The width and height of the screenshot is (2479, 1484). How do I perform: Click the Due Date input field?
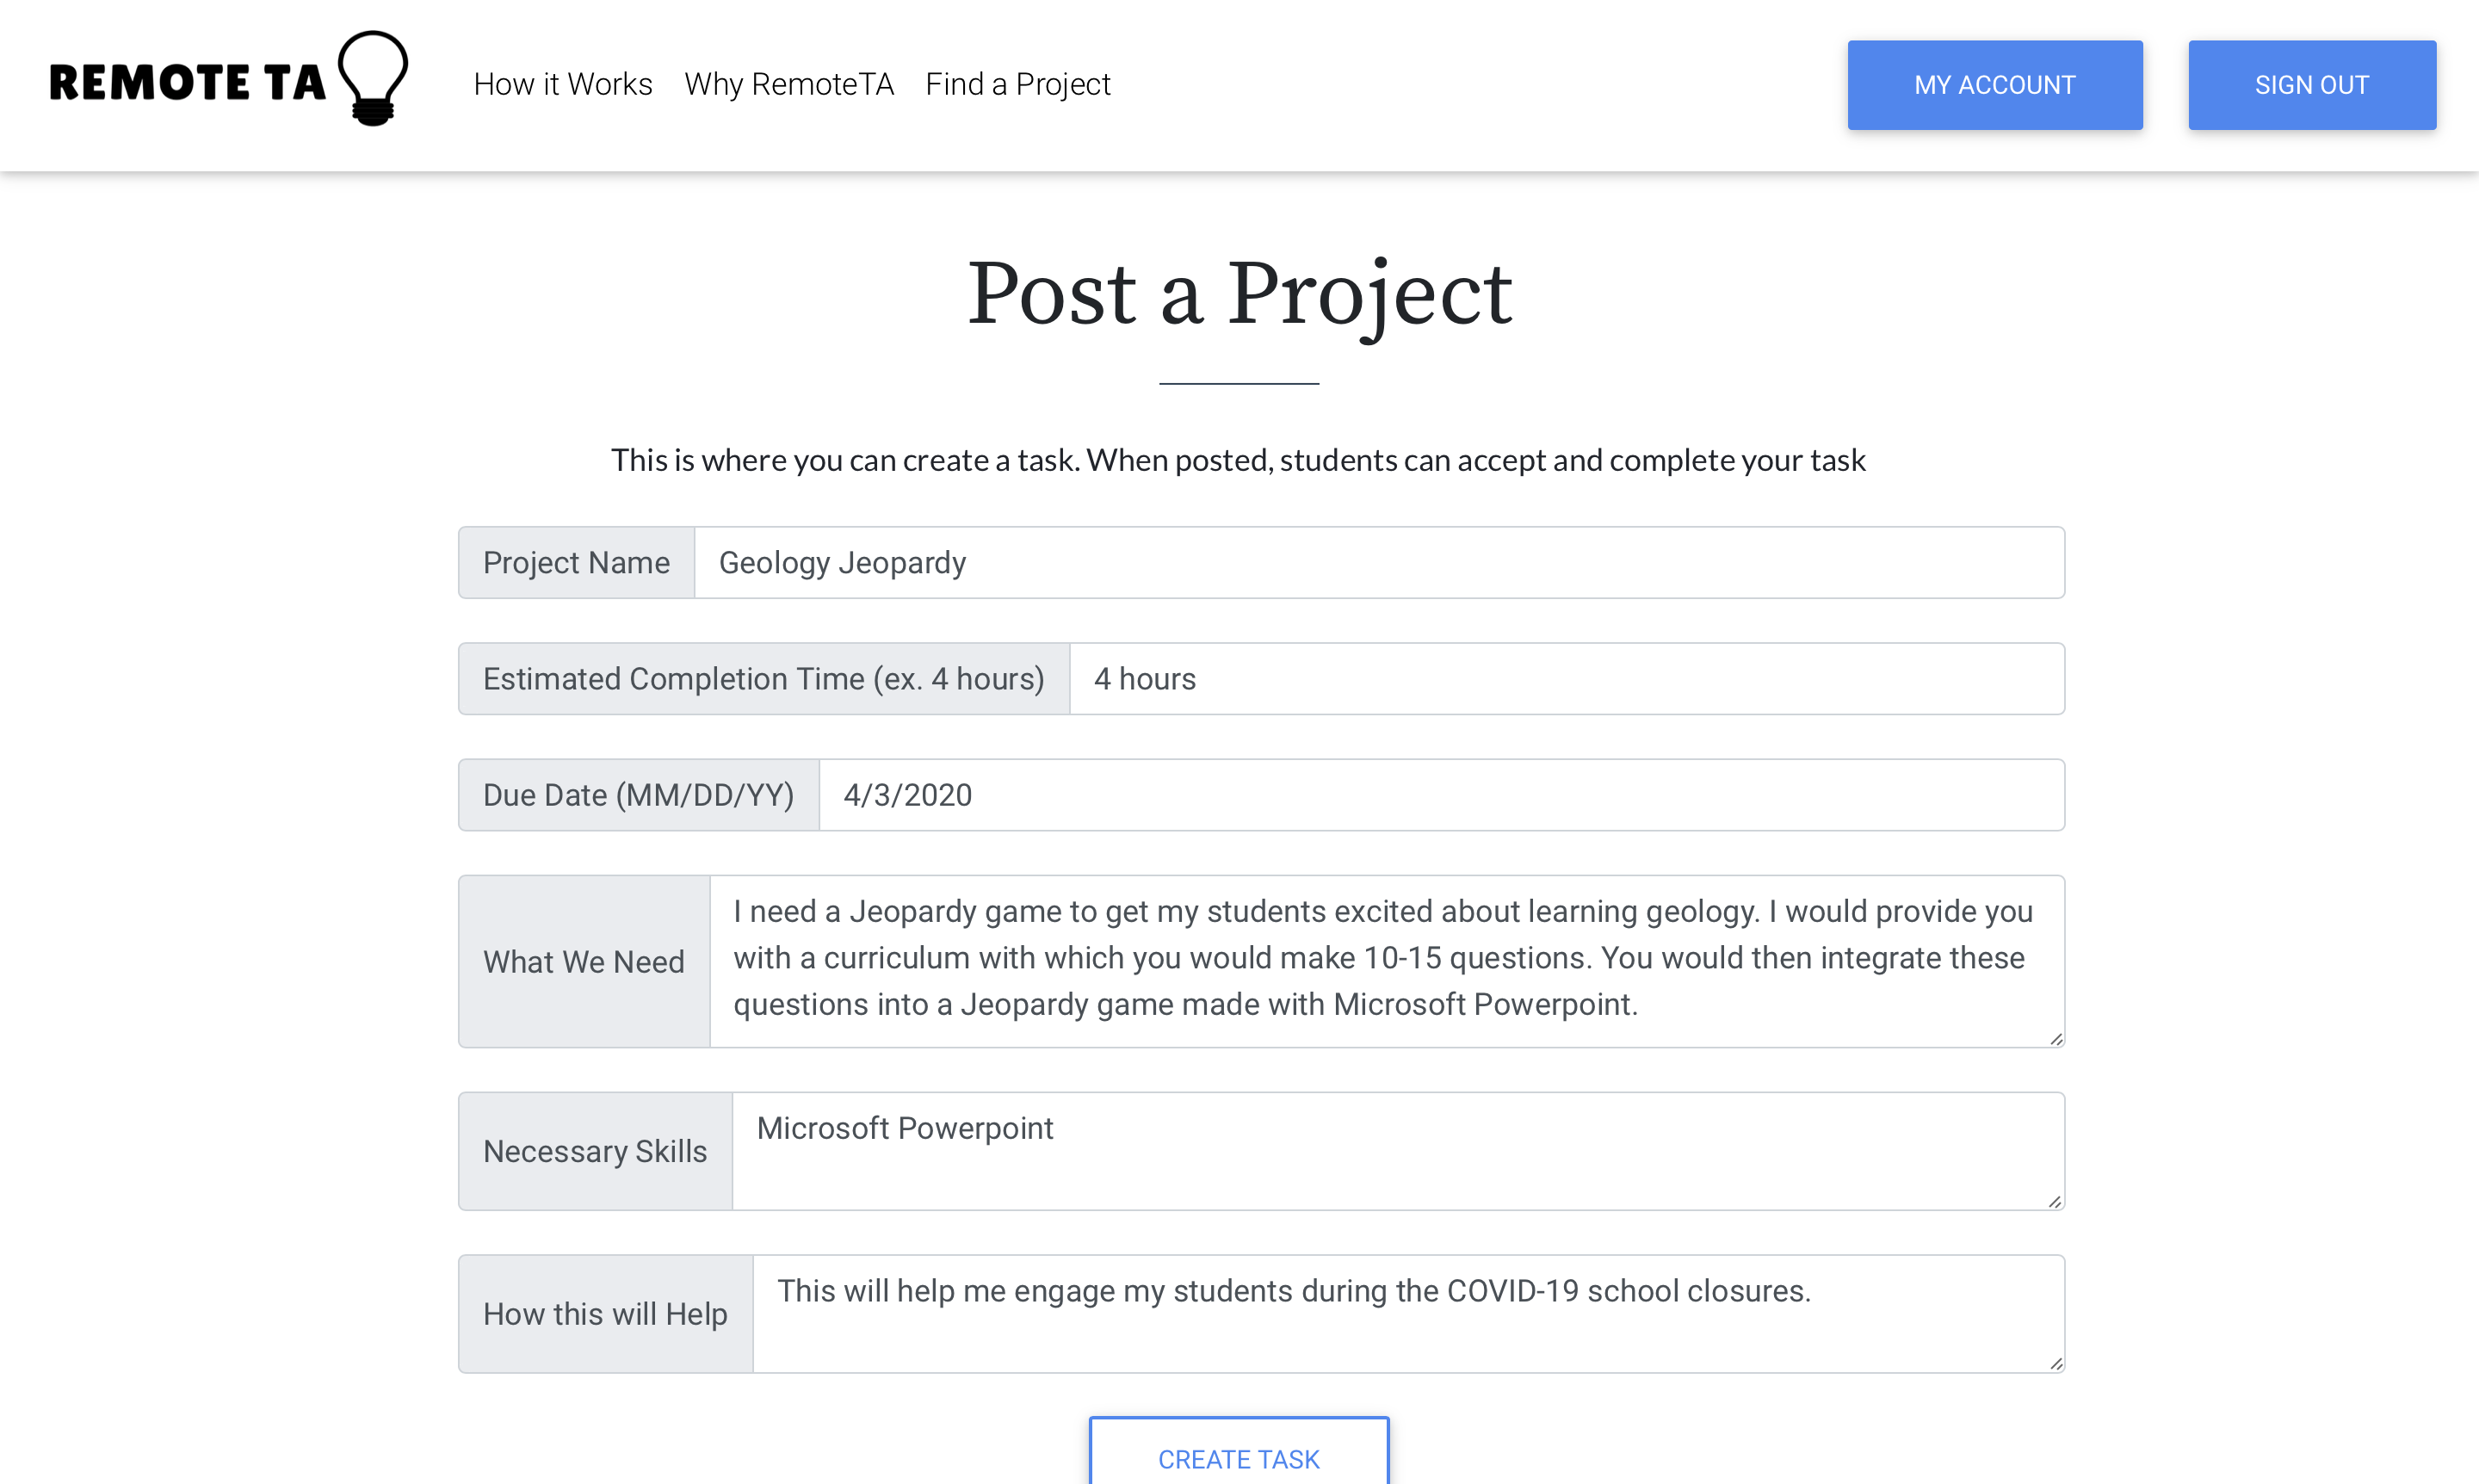(1442, 795)
